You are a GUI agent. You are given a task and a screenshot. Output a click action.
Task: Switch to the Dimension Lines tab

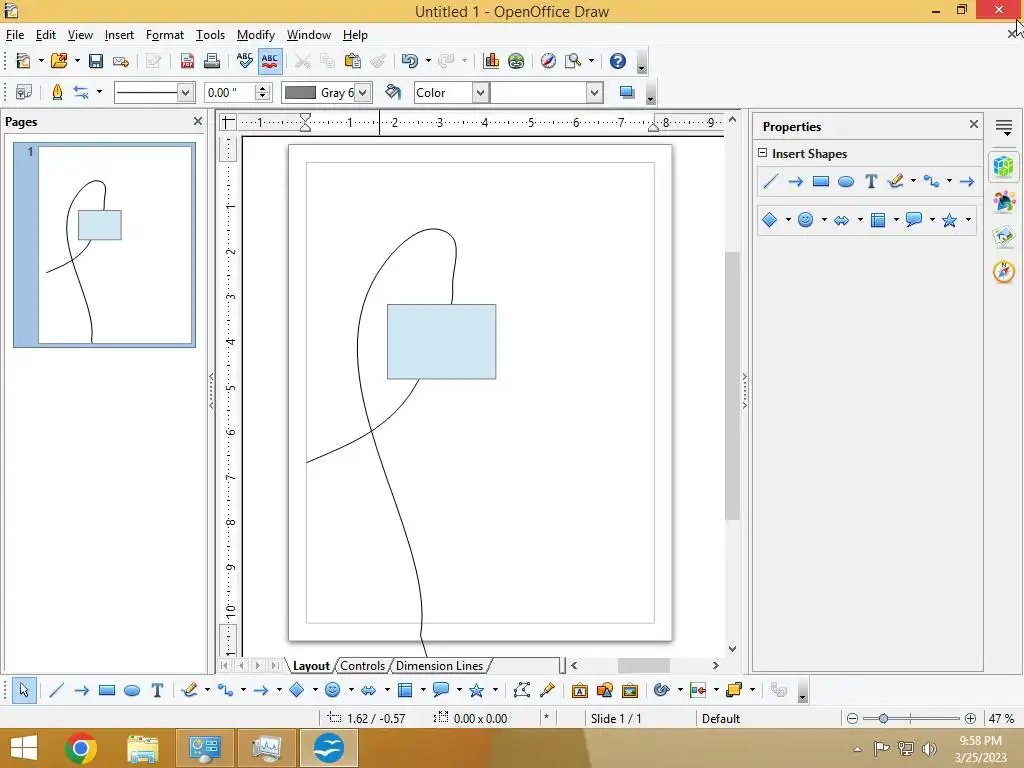tap(439, 666)
